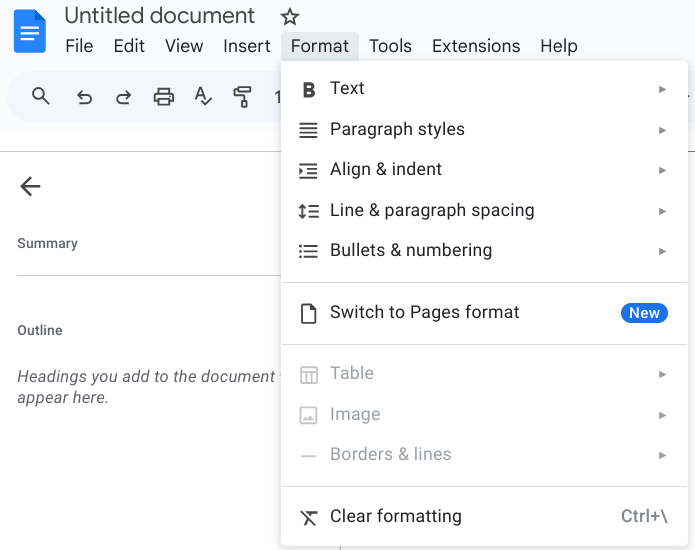The width and height of the screenshot is (695, 550).
Task: Click the Redo arrow icon
Action: pos(124,97)
